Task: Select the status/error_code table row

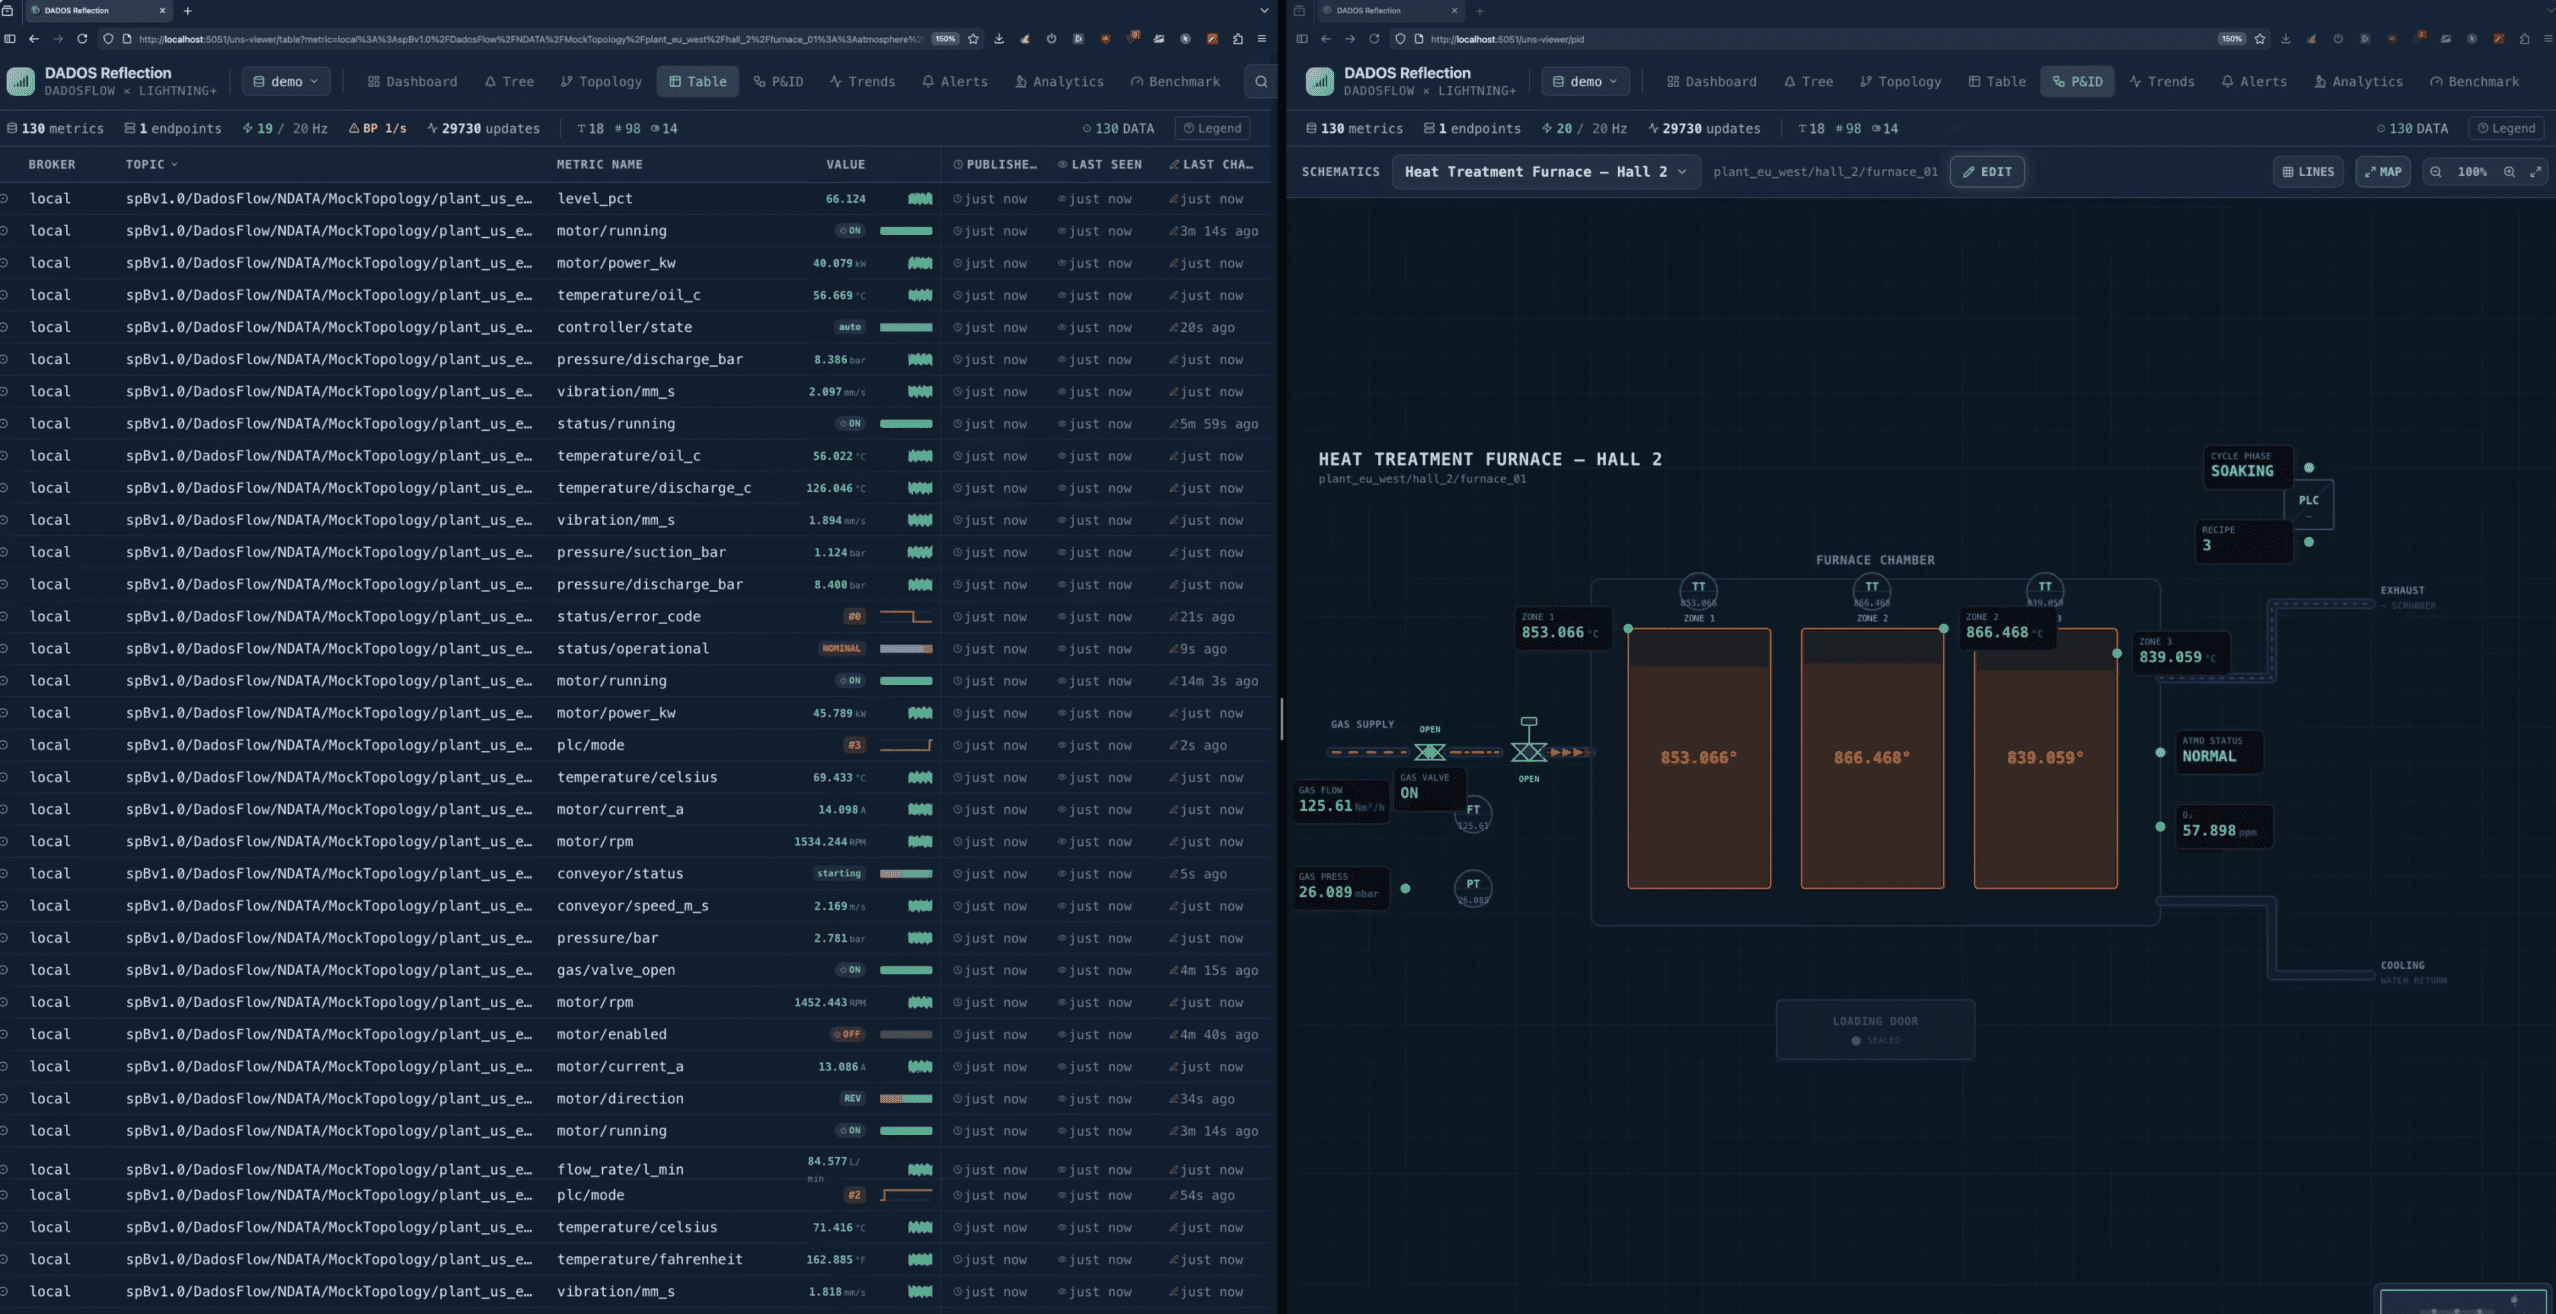Action: click(x=628, y=617)
